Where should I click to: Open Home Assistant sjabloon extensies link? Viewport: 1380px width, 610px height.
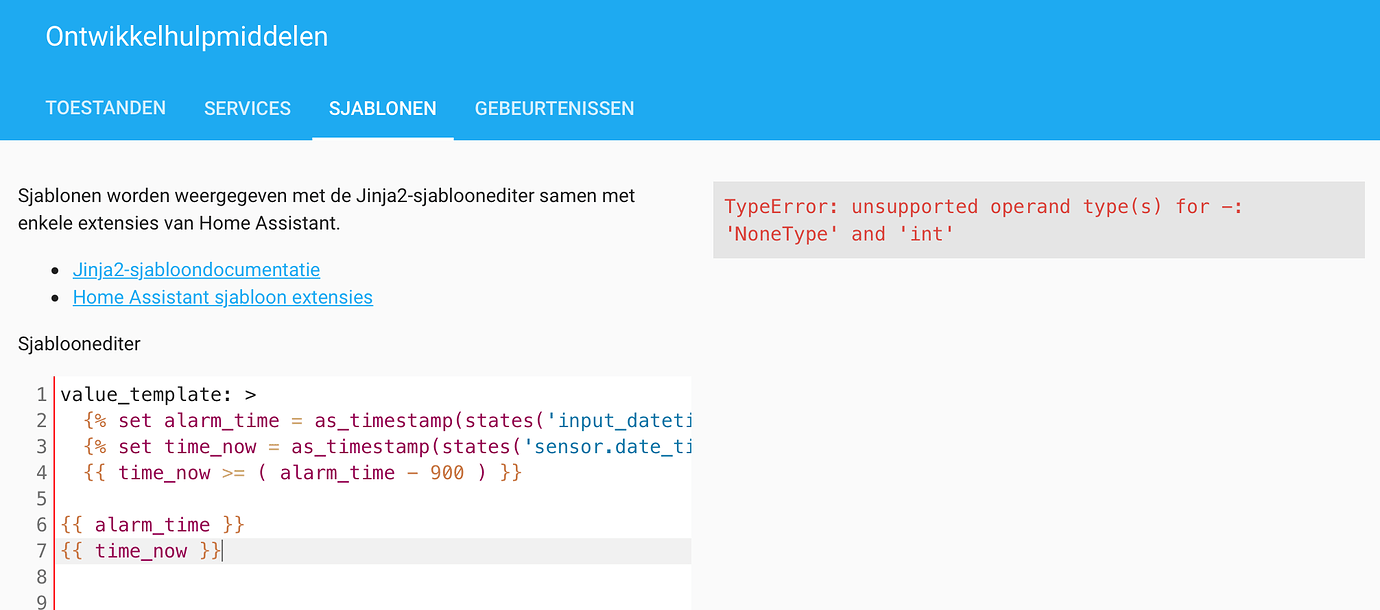(x=222, y=297)
